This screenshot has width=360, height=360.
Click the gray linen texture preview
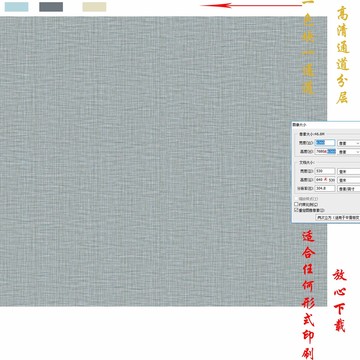point(163,161)
